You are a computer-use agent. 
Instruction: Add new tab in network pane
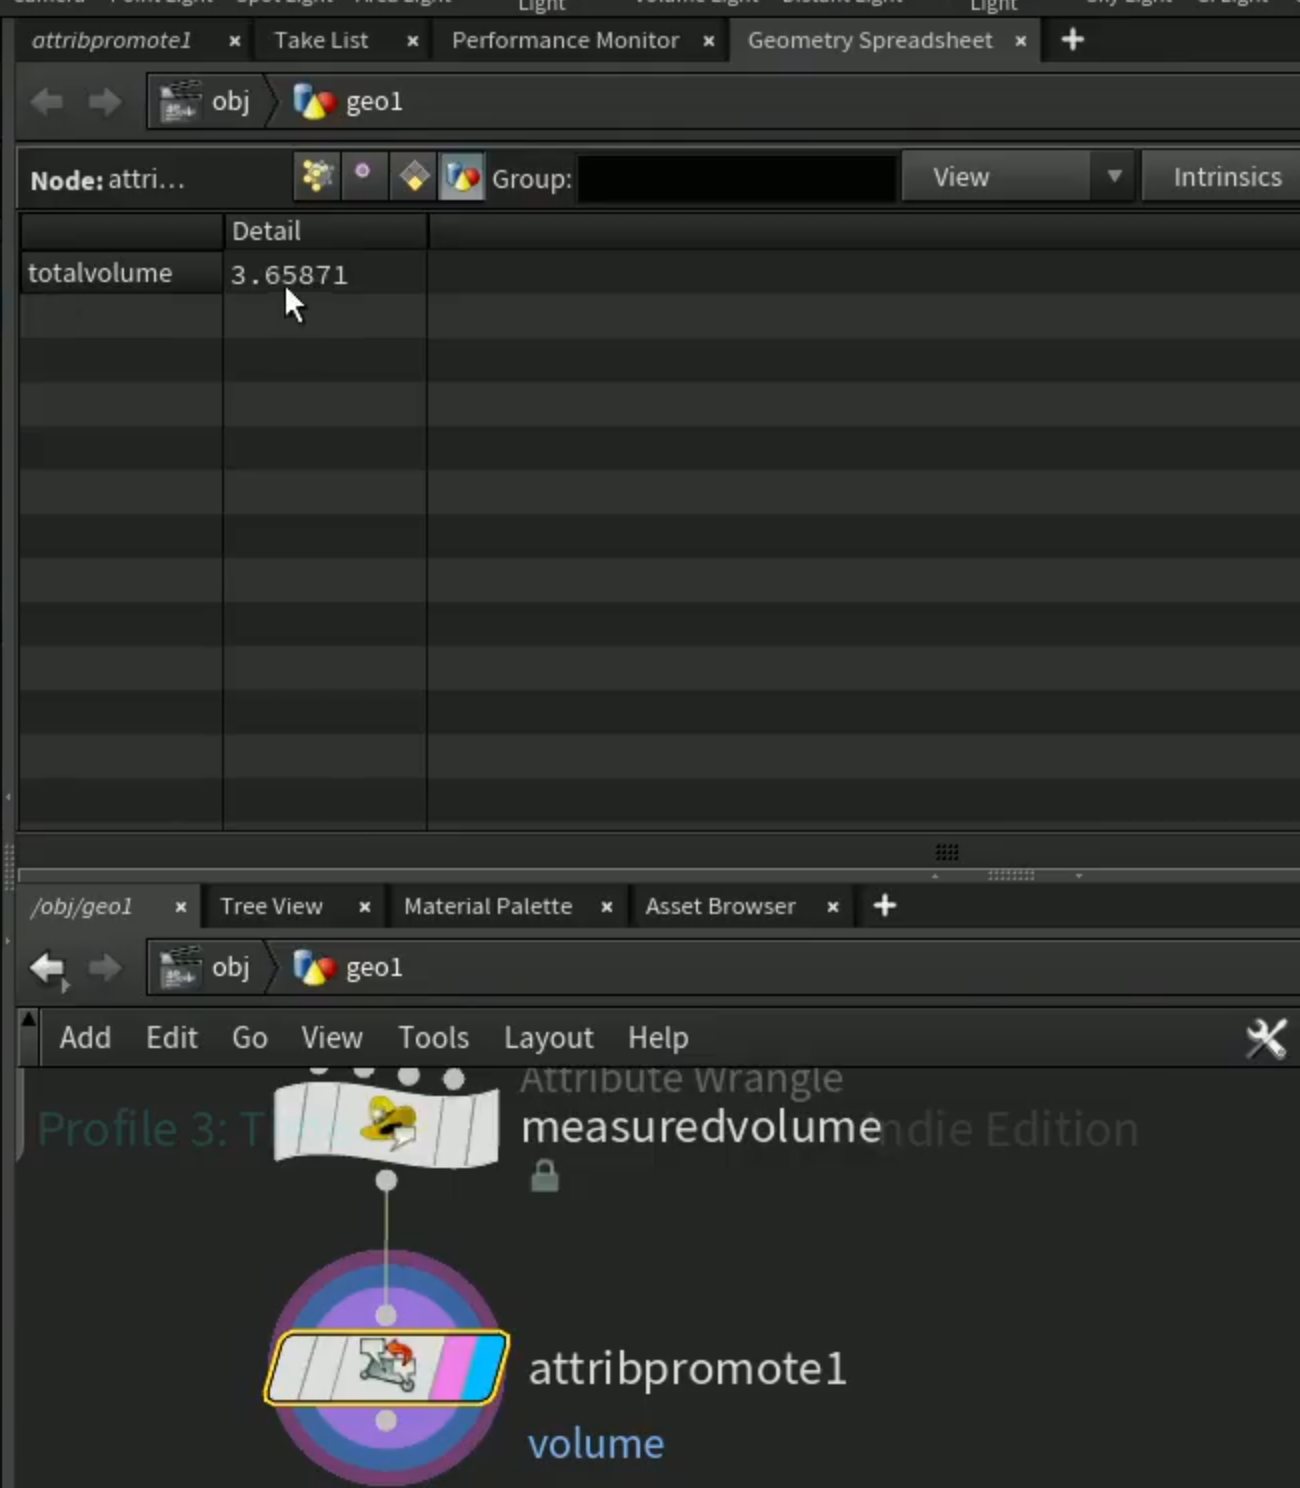pyautogui.click(x=885, y=906)
